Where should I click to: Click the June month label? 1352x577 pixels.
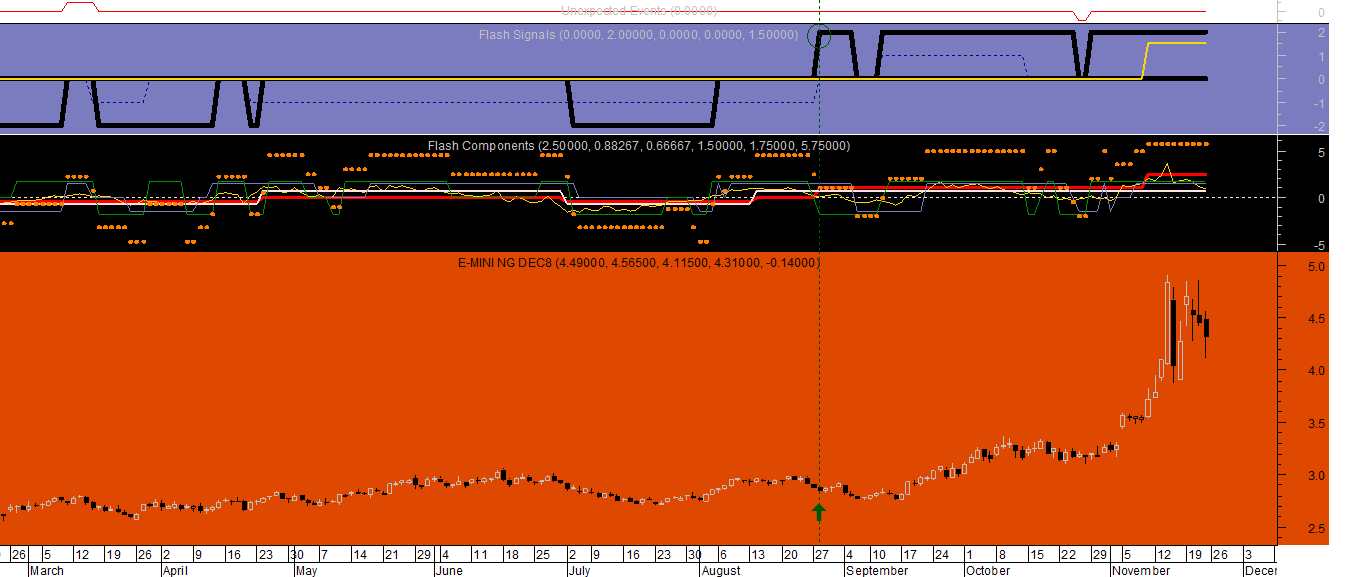(450, 571)
